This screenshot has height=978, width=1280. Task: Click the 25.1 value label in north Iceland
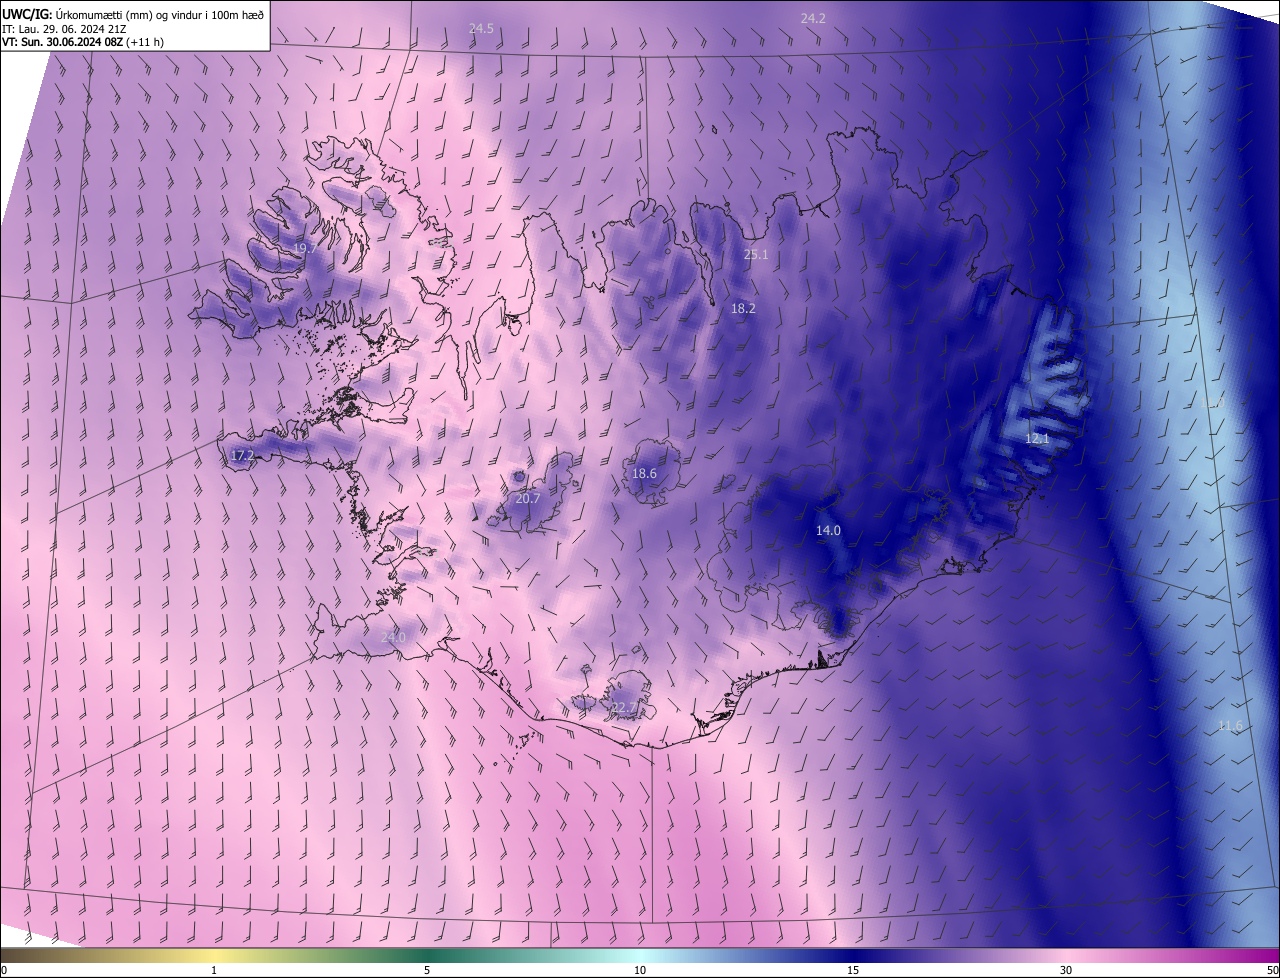tap(756, 255)
